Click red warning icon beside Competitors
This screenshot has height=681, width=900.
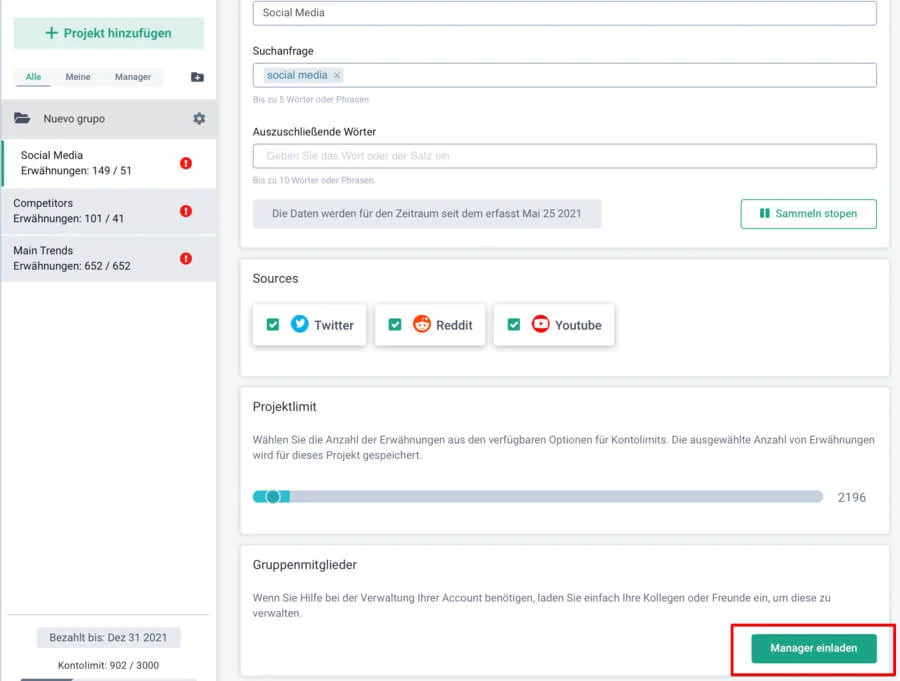[x=186, y=211]
